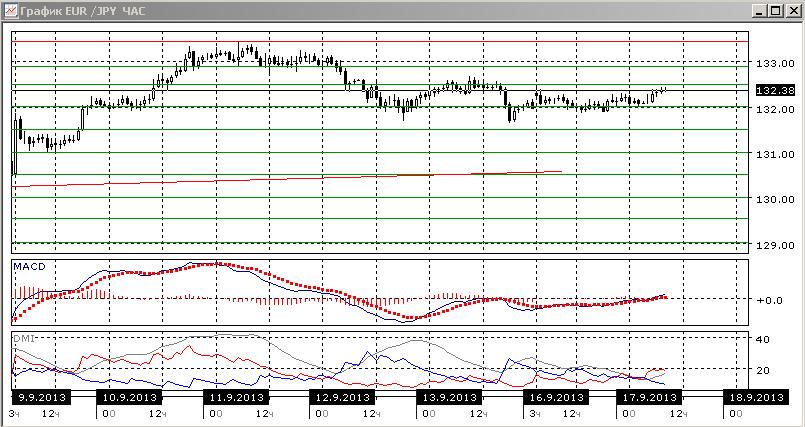Viewport: 805px width, 427px height.
Task: Click the top red resistance line
Action: coord(380,41)
